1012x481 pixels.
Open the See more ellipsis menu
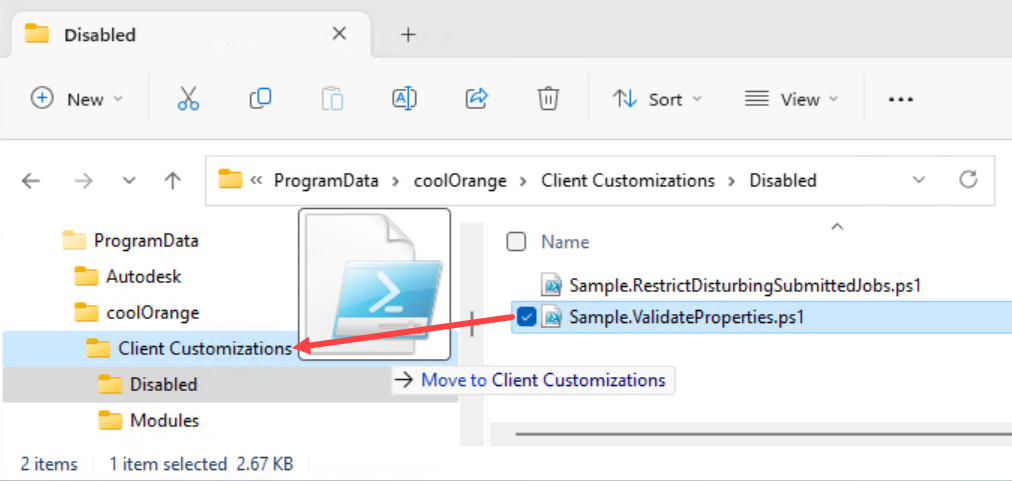pos(901,99)
